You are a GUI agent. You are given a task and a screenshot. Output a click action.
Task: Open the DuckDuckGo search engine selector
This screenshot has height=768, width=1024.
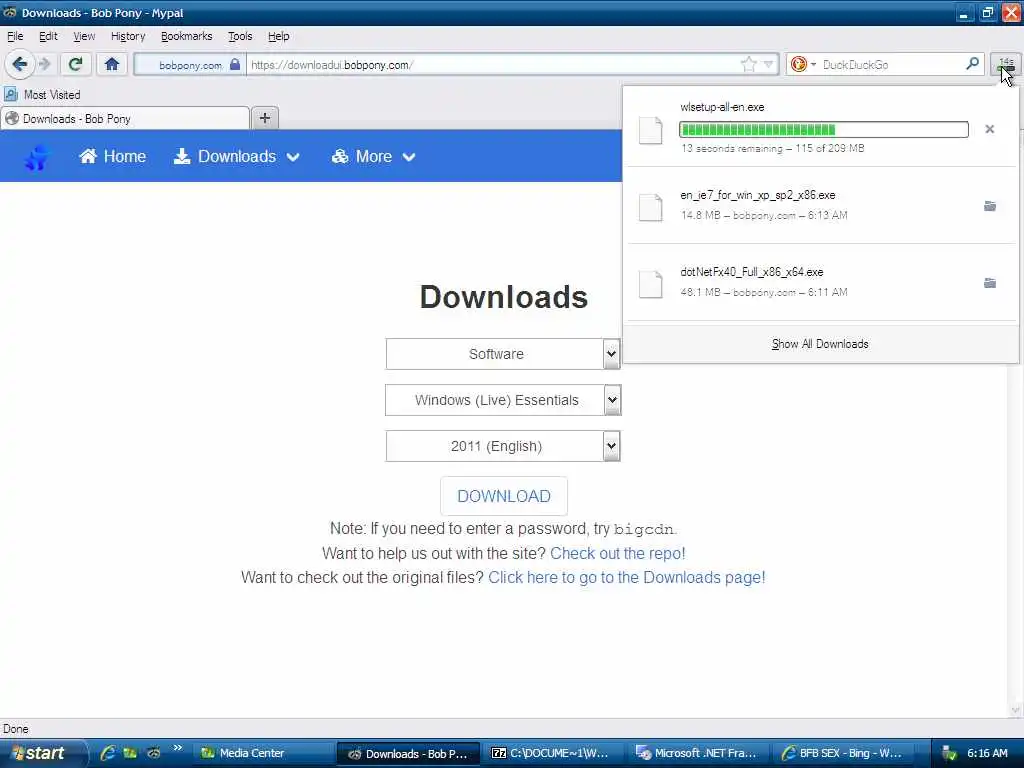[x=803, y=64]
